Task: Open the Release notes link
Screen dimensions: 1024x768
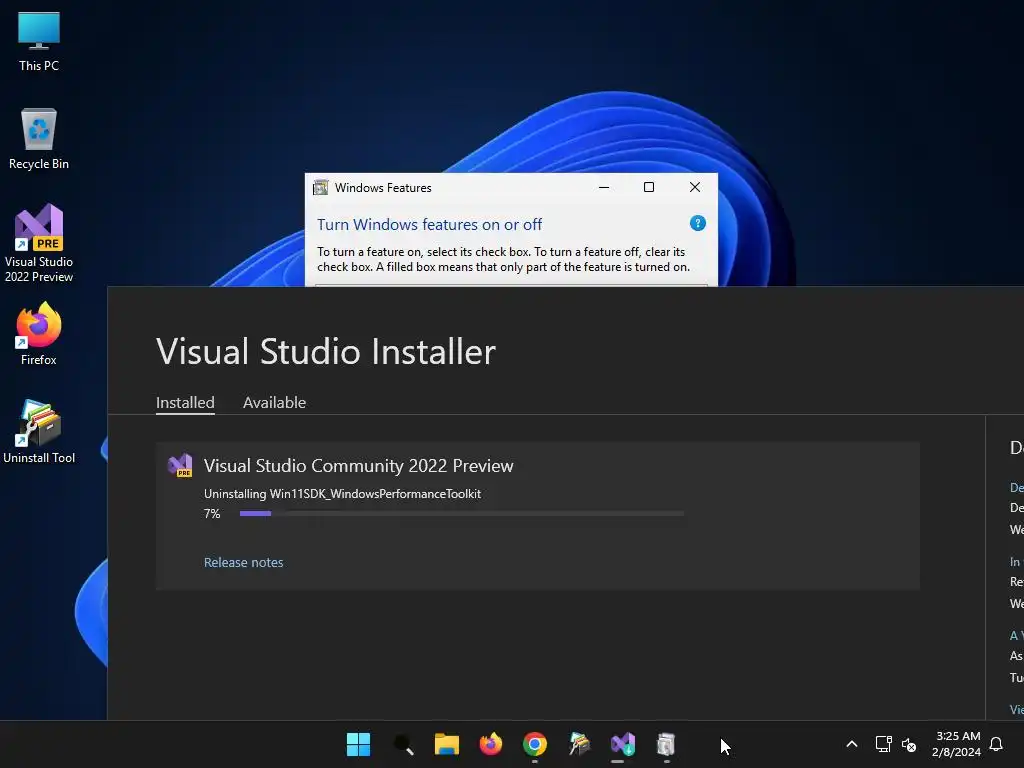Action: (x=244, y=562)
